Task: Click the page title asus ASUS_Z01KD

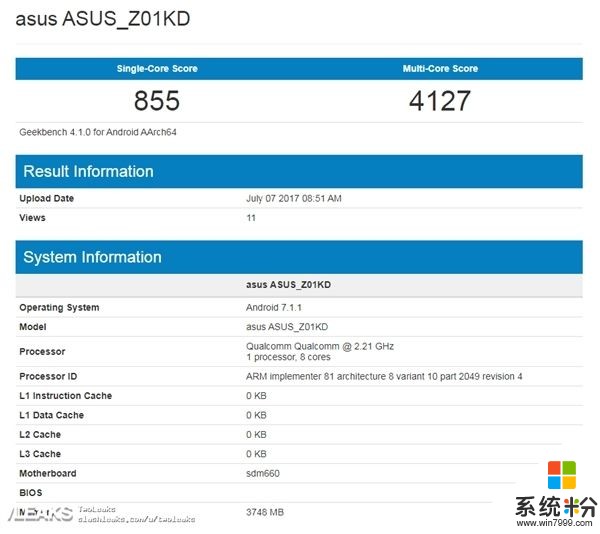Action: (103, 19)
